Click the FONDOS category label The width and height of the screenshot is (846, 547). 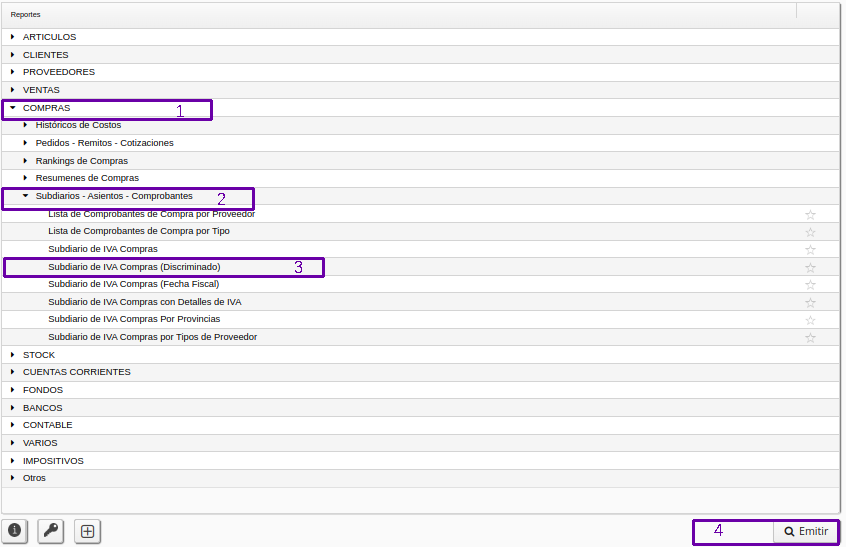tap(43, 389)
